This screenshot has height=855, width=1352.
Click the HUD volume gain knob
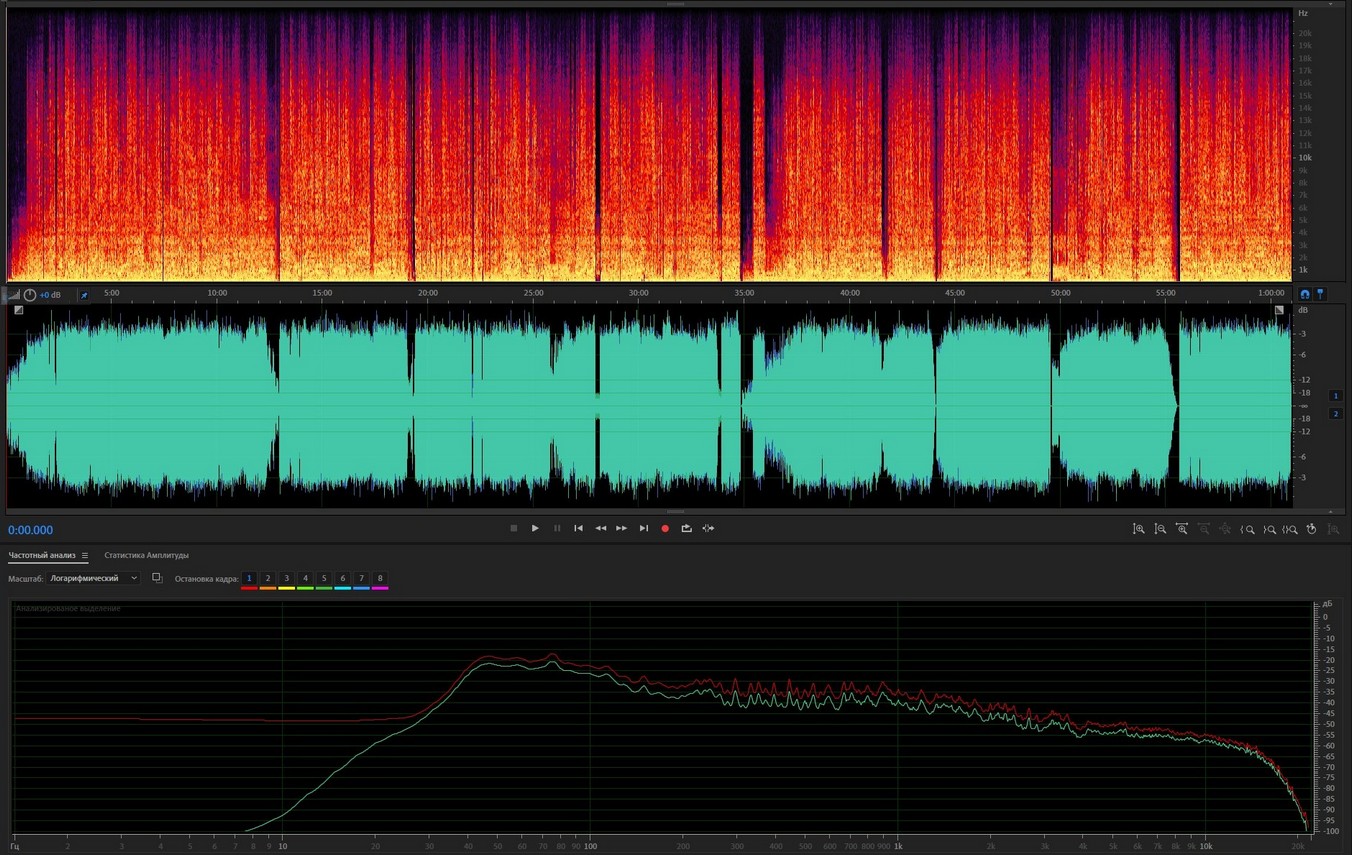click(30, 295)
